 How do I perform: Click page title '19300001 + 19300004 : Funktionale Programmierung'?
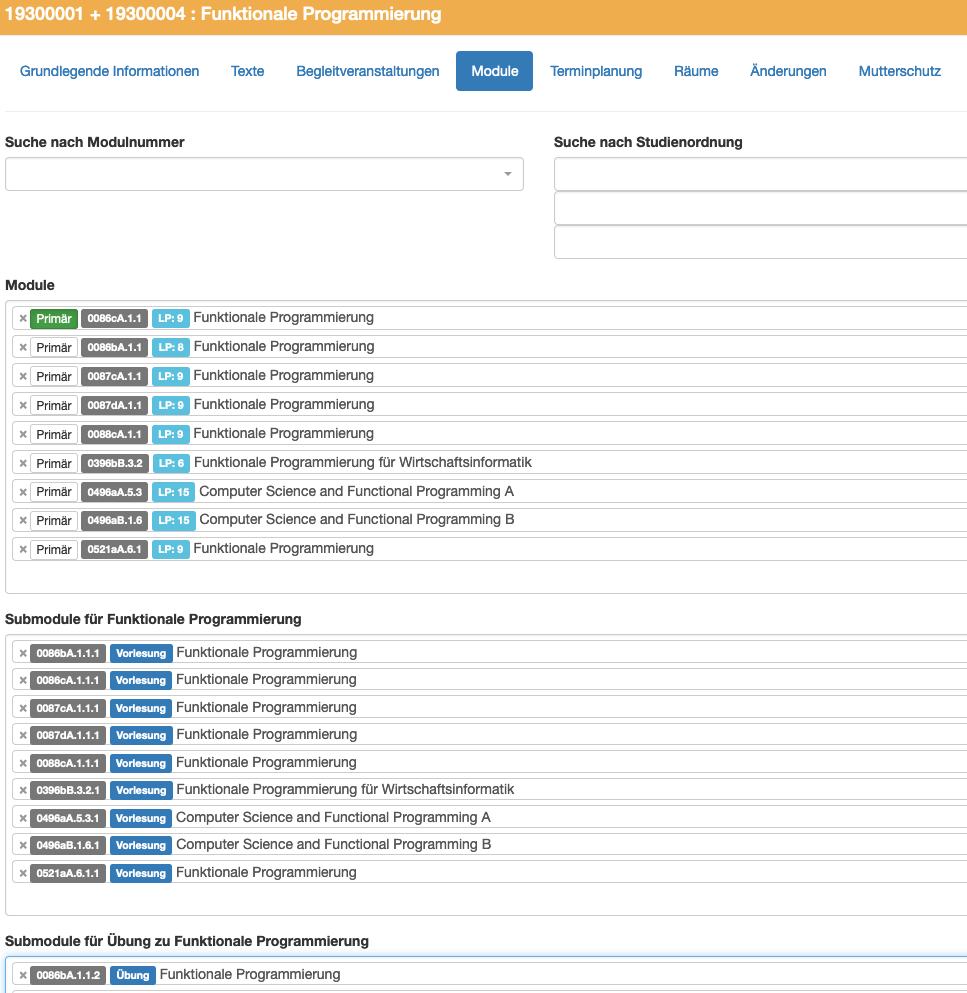(223, 14)
